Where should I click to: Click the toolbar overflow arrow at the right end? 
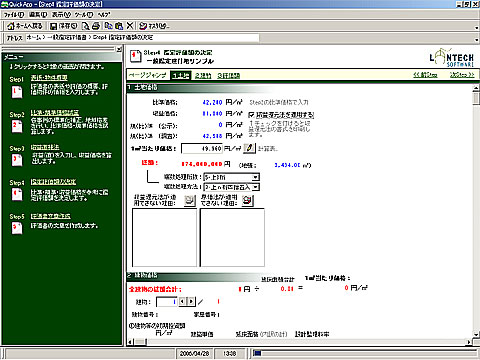(x=477, y=28)
